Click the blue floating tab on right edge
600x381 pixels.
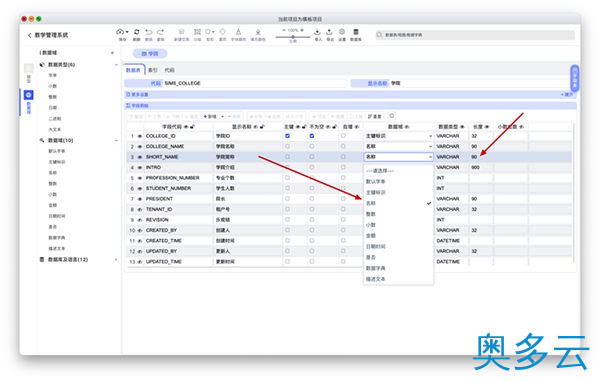[x=574, y=78]
